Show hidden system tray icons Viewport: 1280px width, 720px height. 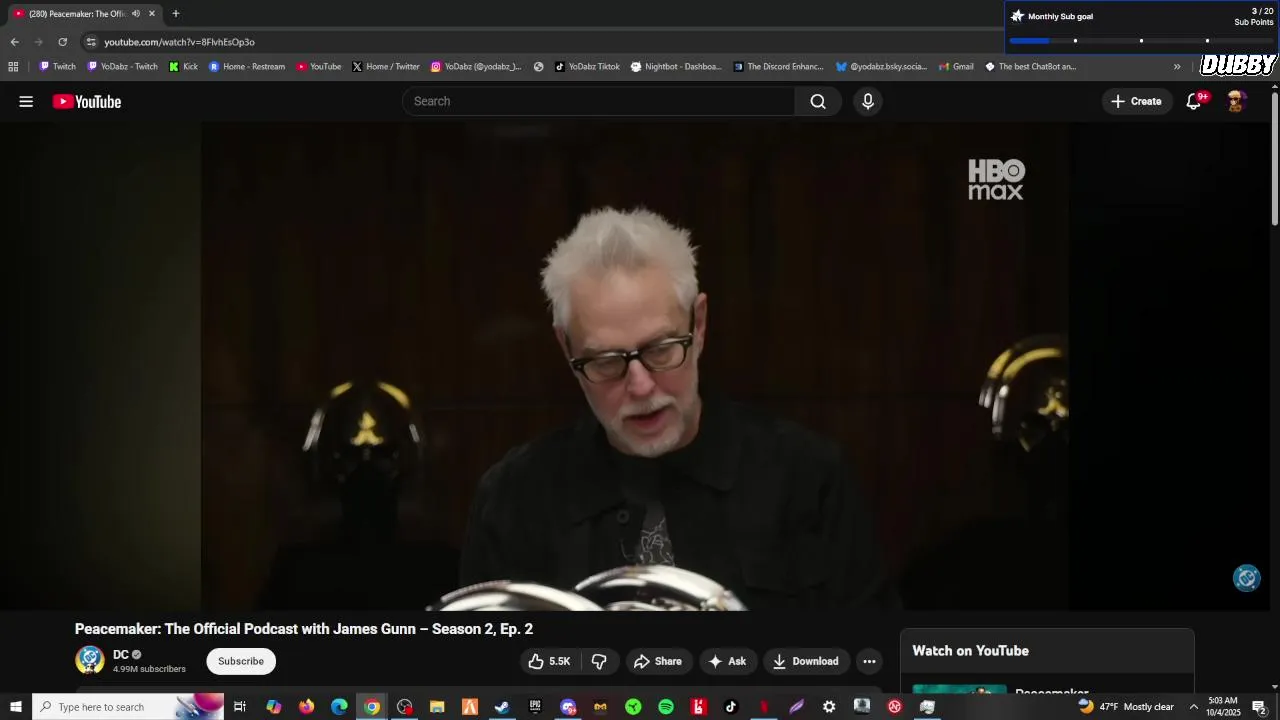click(1193, 707)
